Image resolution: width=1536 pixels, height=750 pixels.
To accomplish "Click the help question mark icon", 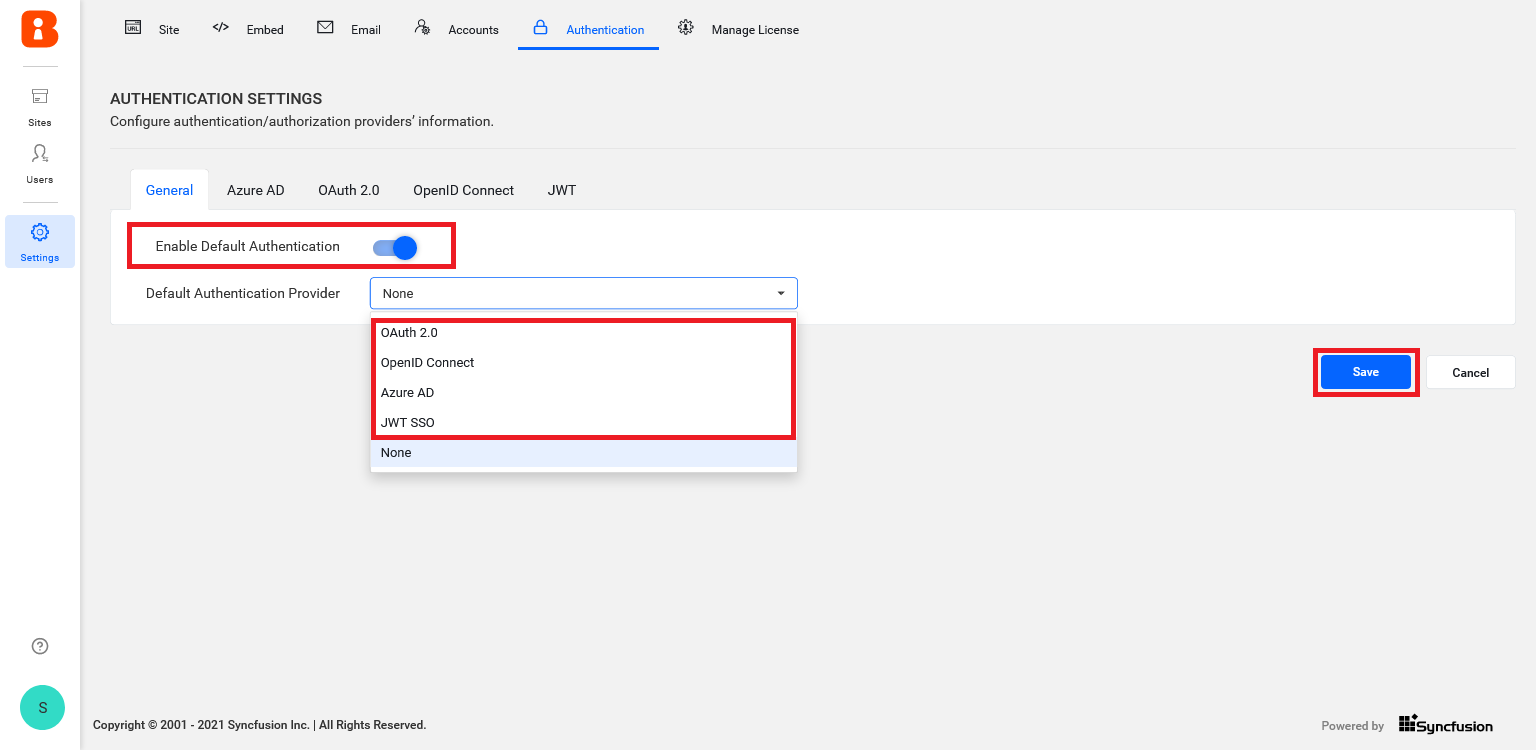I will (x=40, y=646).
